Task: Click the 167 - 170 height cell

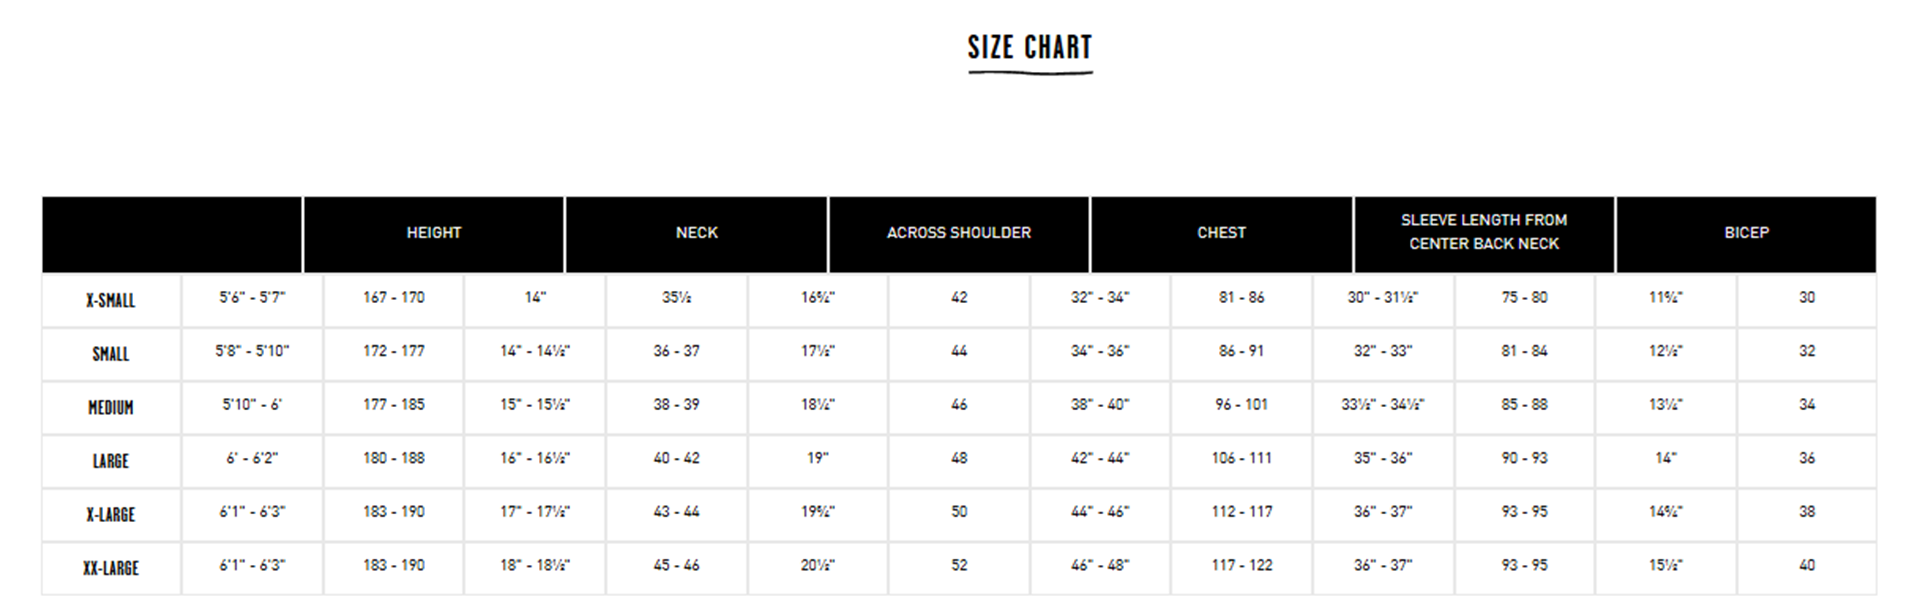Action: pyautogui.click(x=394, y=298)
